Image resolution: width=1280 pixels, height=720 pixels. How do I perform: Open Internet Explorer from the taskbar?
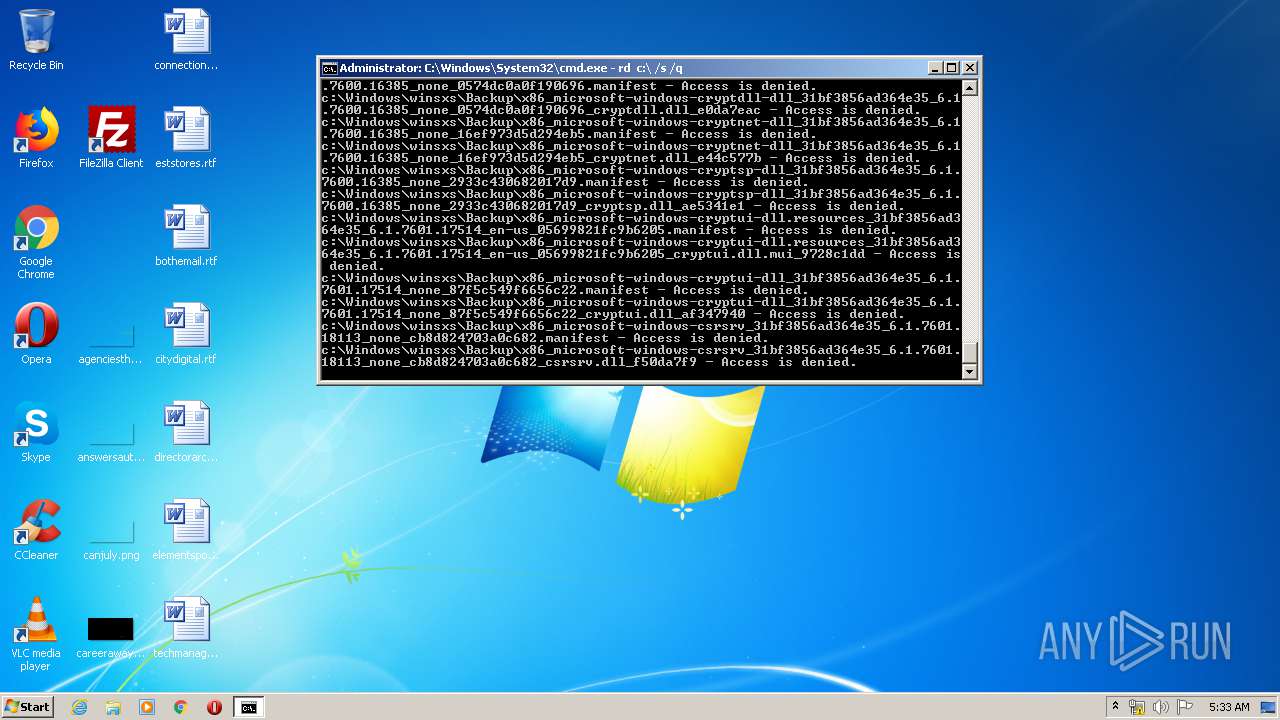79,707
